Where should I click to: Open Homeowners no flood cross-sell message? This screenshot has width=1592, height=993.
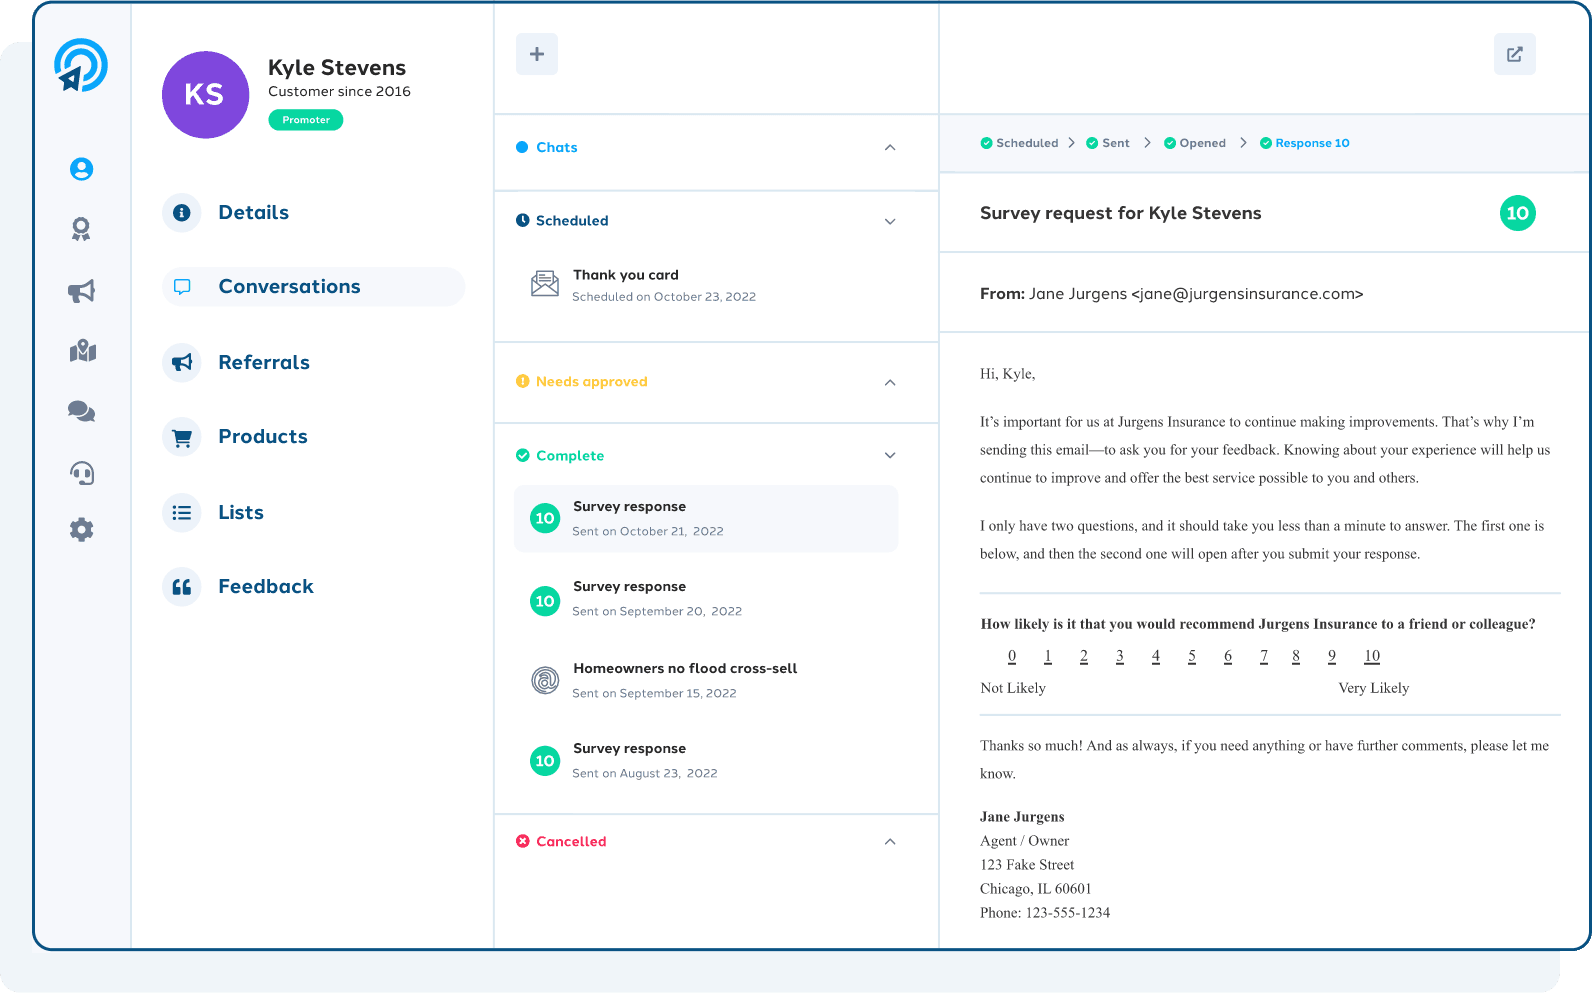tap(684, 680)
